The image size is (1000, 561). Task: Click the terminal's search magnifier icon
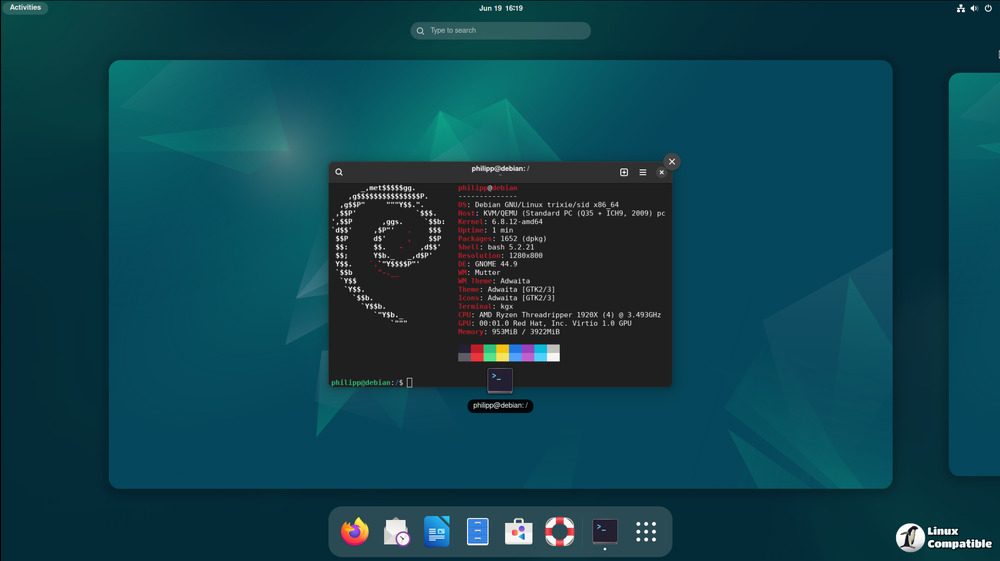(x=339, y=172)
